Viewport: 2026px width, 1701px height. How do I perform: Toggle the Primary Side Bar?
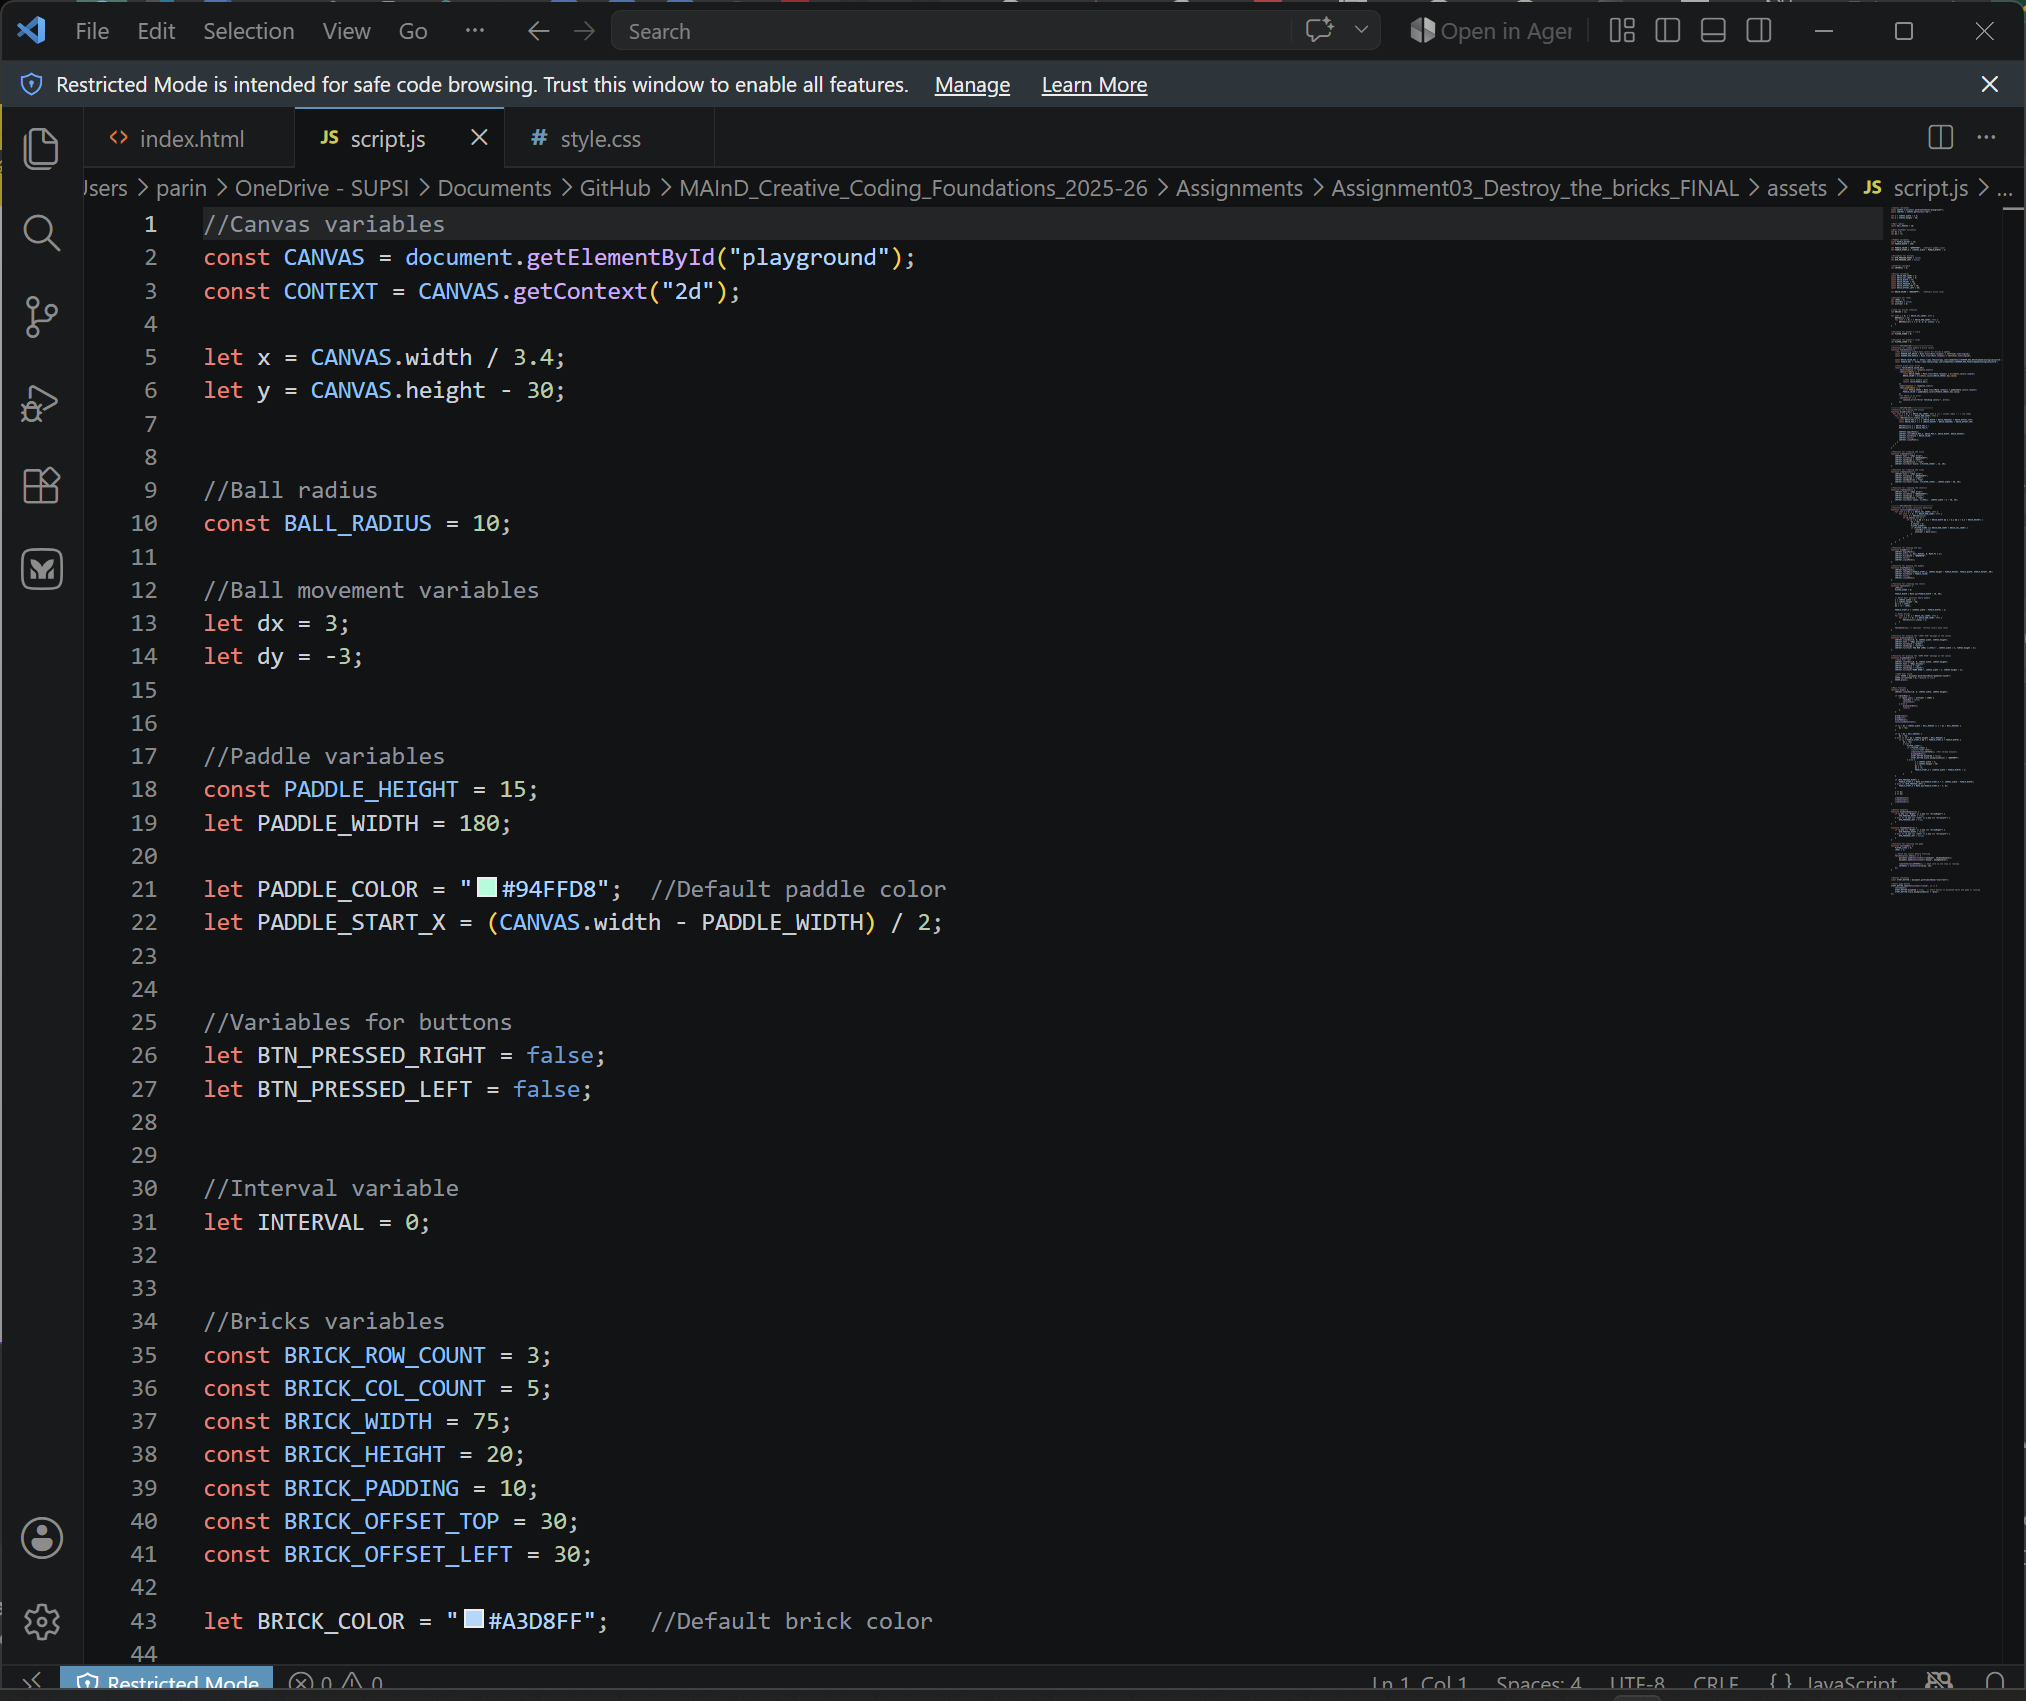(x=1668, y=31)
